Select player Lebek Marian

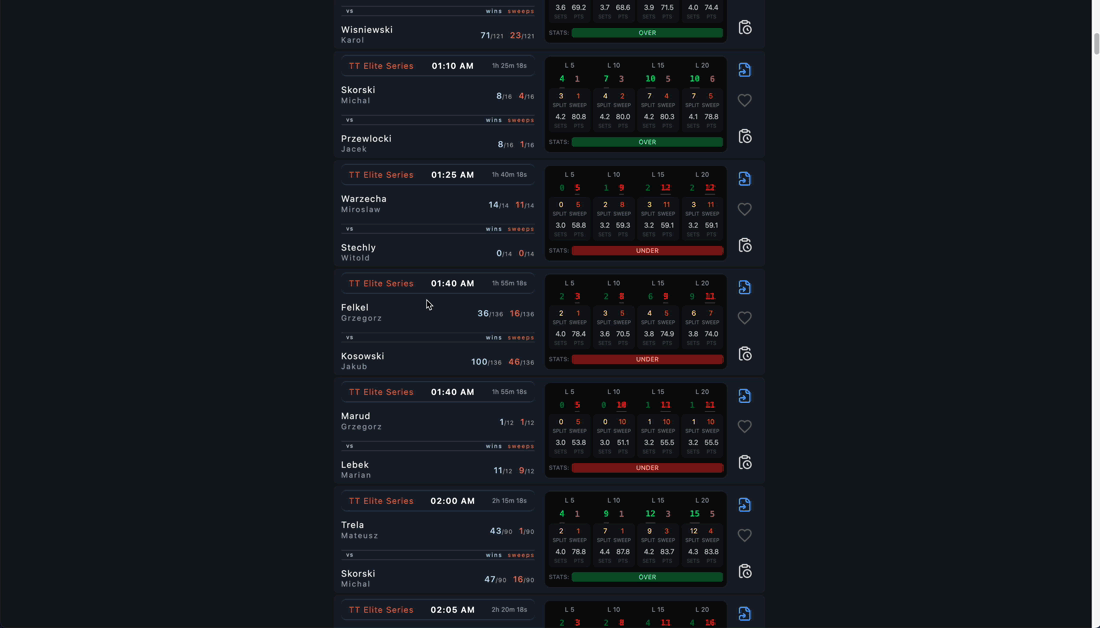[356, 469]
